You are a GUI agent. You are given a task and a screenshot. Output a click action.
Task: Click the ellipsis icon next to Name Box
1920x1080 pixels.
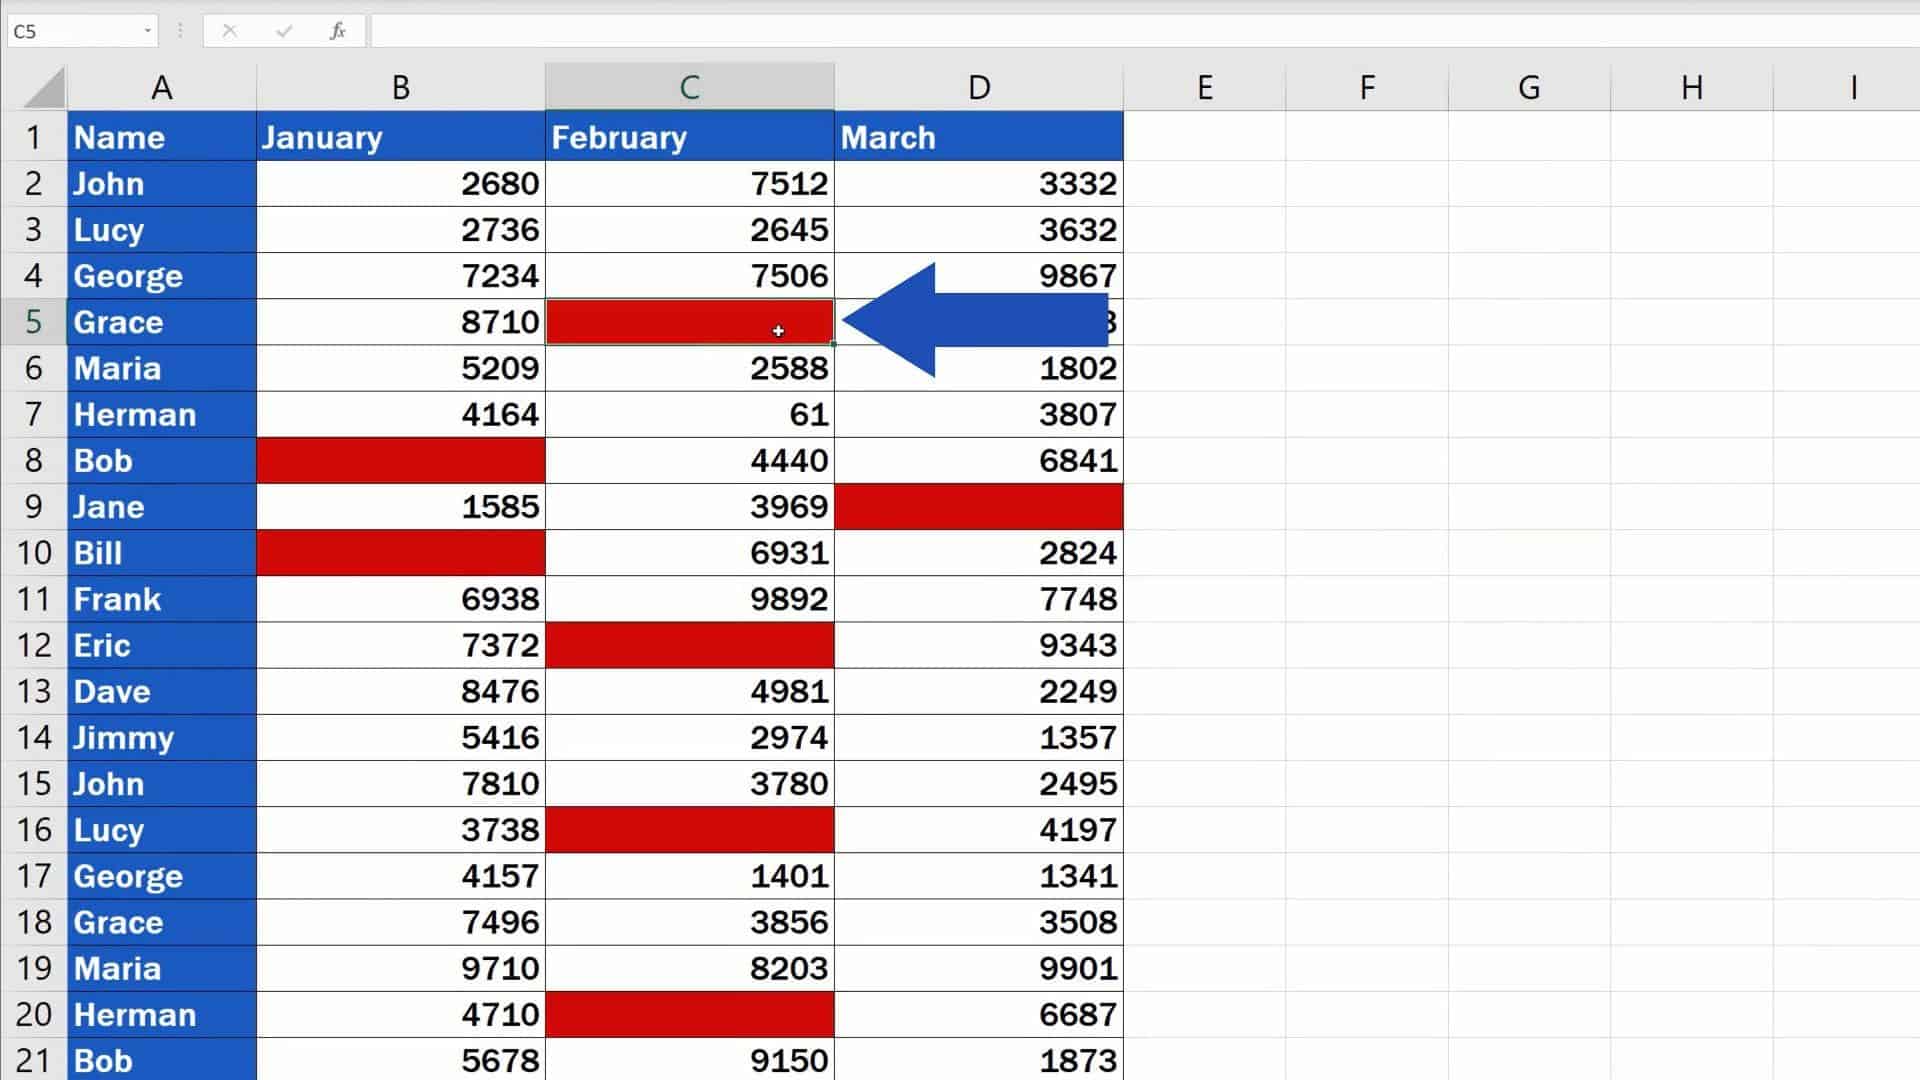(x=180, y=30)
